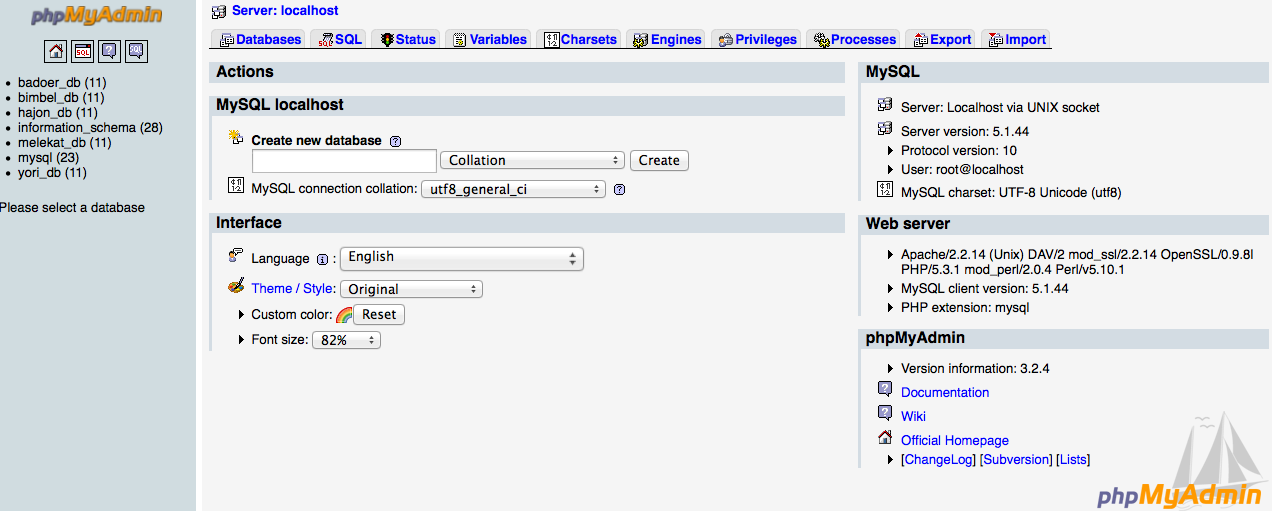Visit the Official Homepage link
Image resolution: width=1272 pixels, height=511 pixels.
click(x=955, y=440)
